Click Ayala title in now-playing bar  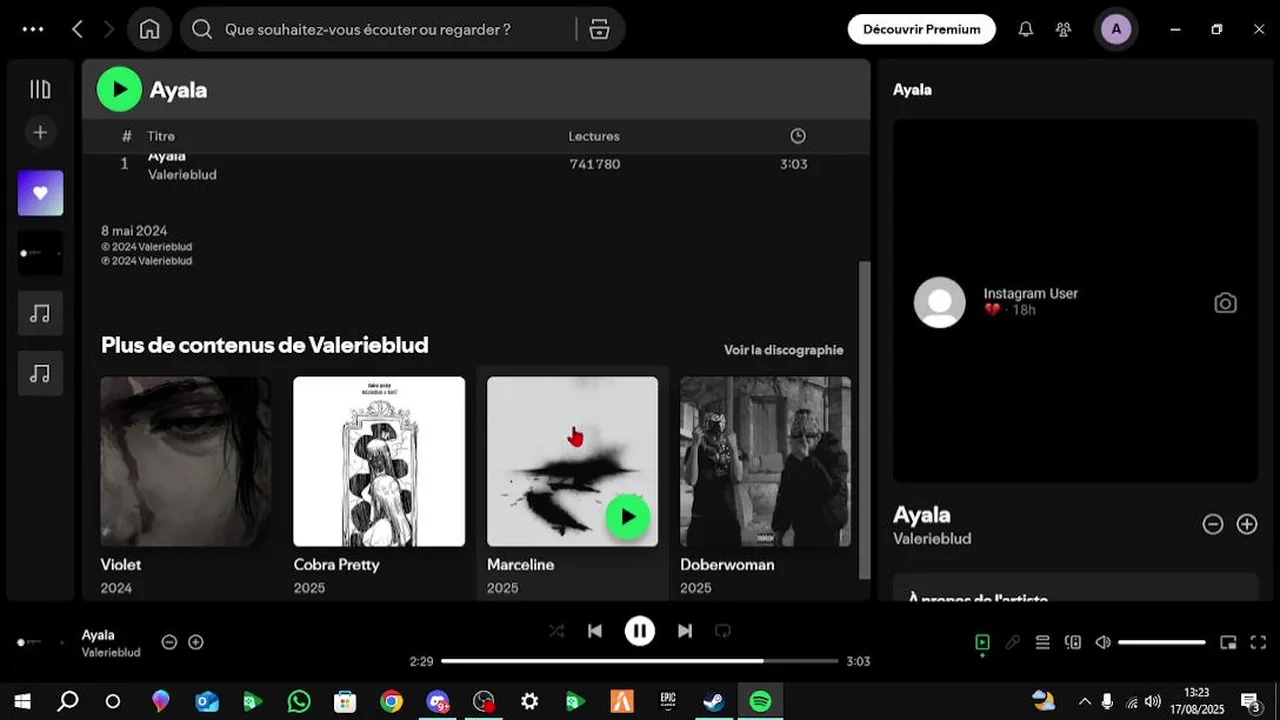(98, 635)
